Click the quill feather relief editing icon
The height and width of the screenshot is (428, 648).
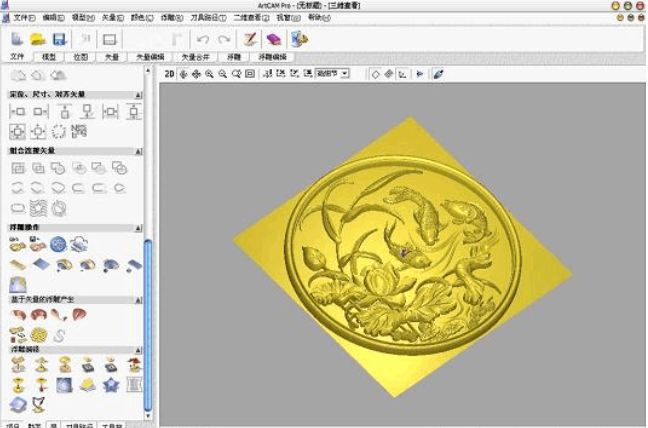coord(38,404)
